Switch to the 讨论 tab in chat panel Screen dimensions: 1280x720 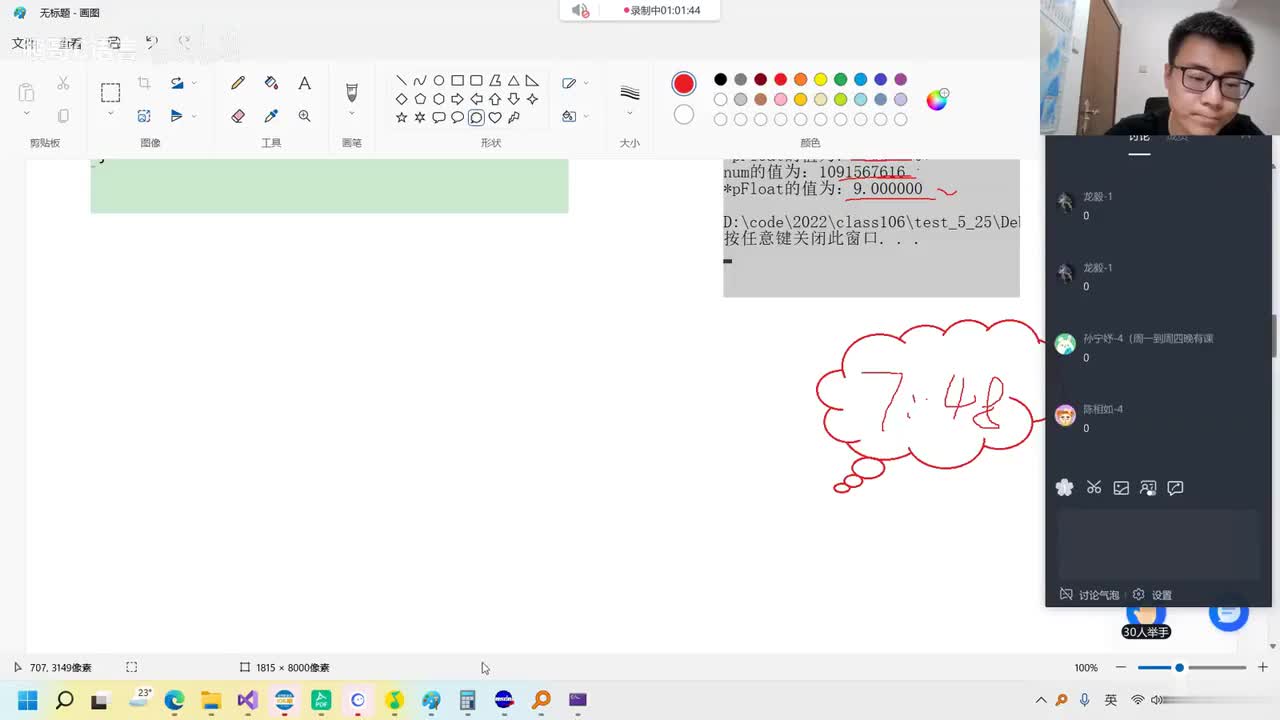(x=1139, y=139)
